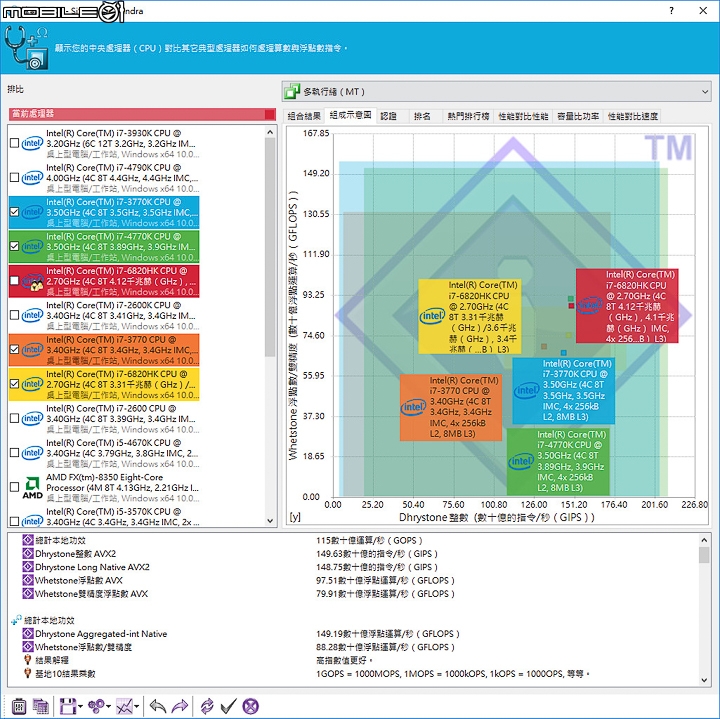Click the 79.91 GFLOPS Whetstone double value
This screenshot has width=720, height=719.
pos(385,594)
